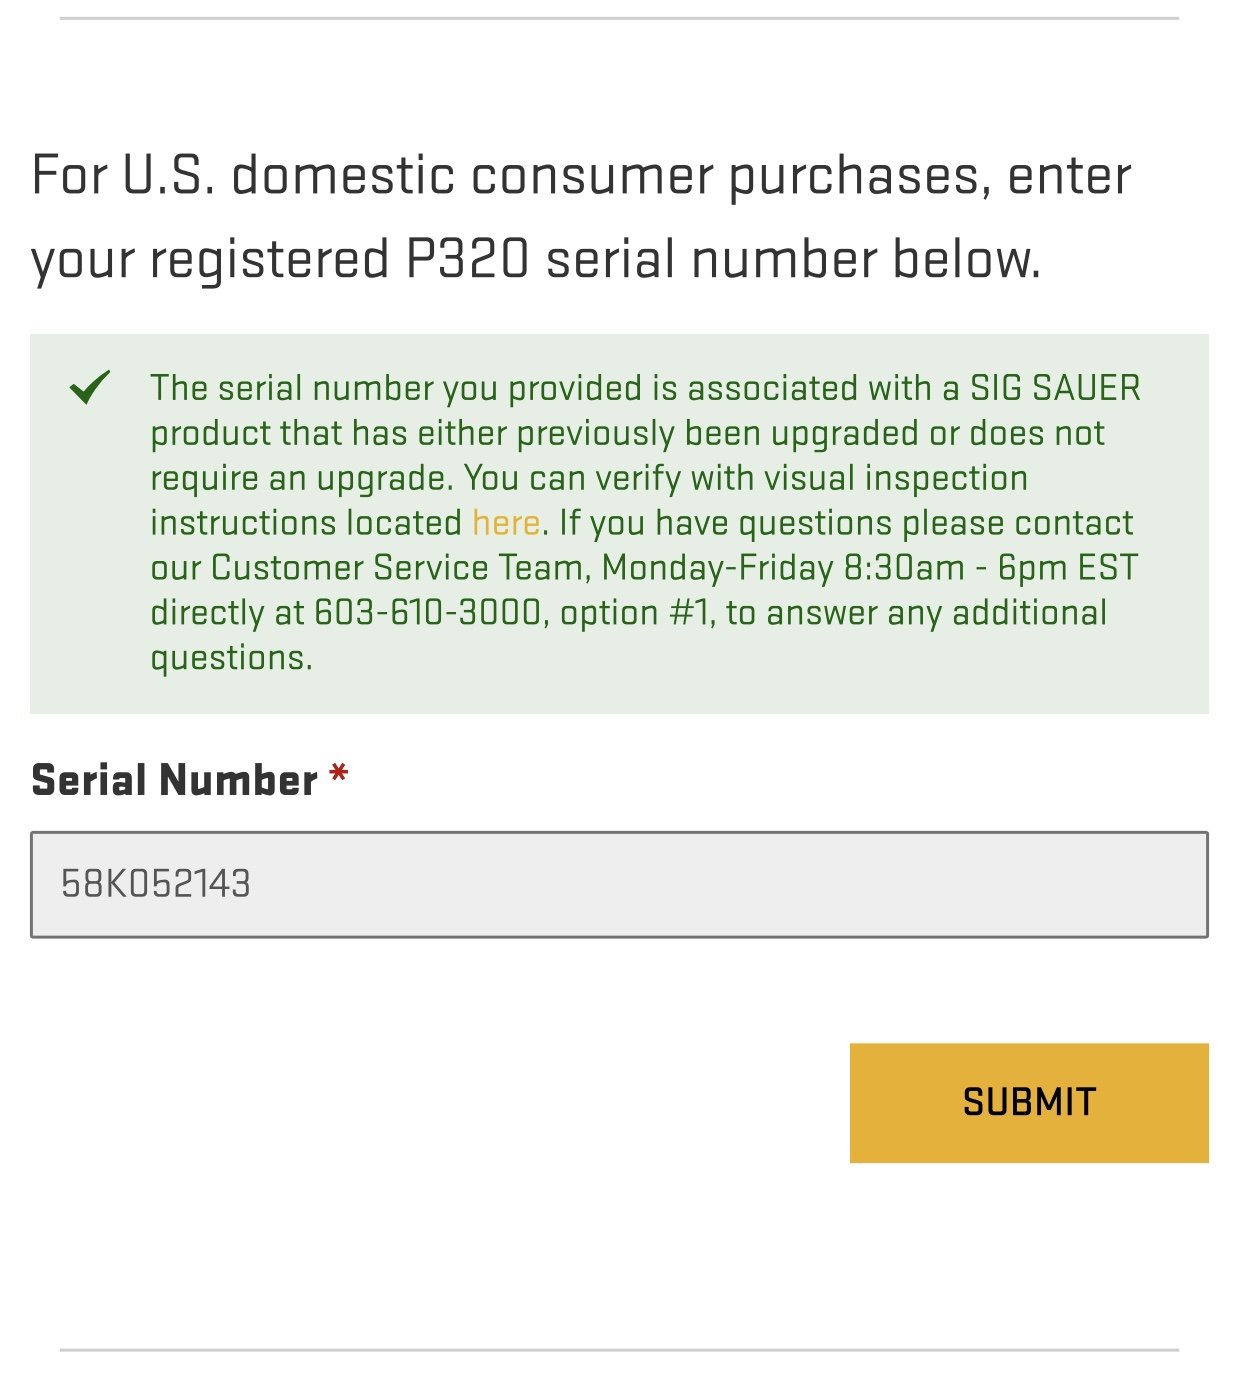Click the 'Monday-Friday 8:30am - 6pm EST' hours text
Image resolution: width=1242 pixels, height=1390 pixels.
coord(870,568)
